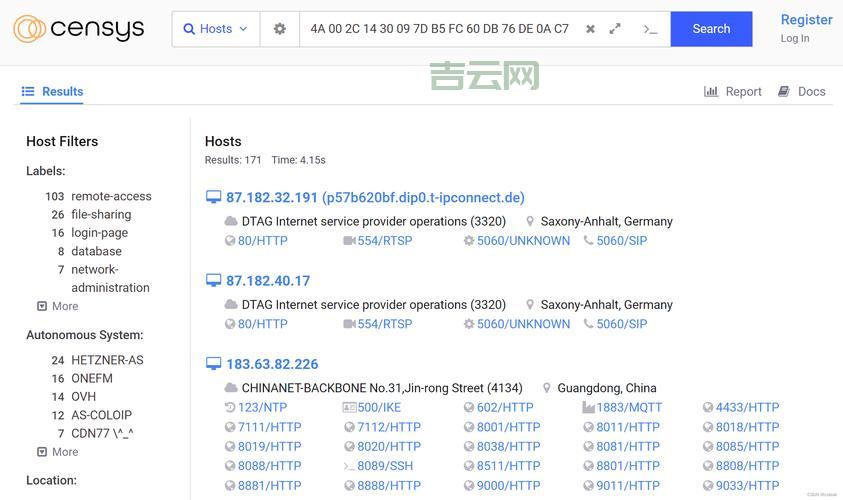843x500 pixels.
Task: Open 5060/UNKNOWN service of 87.182.32.191
Action: (523, 241)
